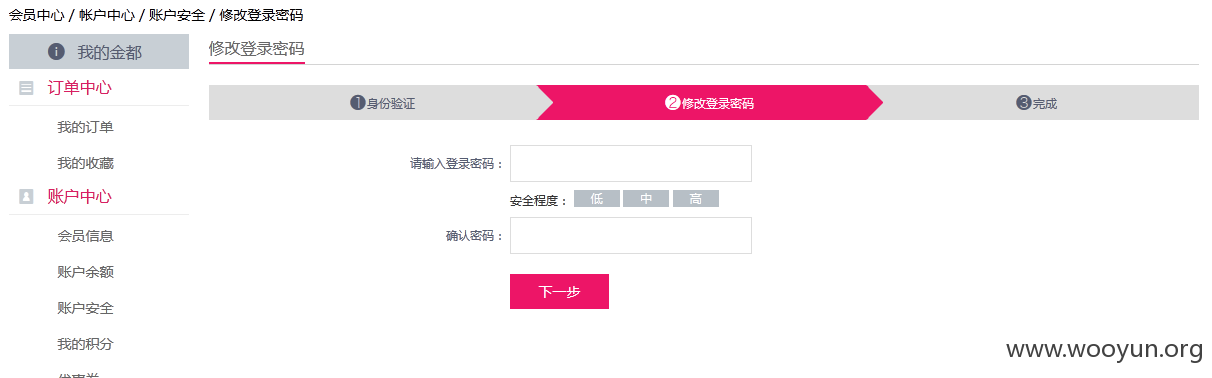
Task: Open 账户余额 in the sidebar
Action: click(85, 272)
